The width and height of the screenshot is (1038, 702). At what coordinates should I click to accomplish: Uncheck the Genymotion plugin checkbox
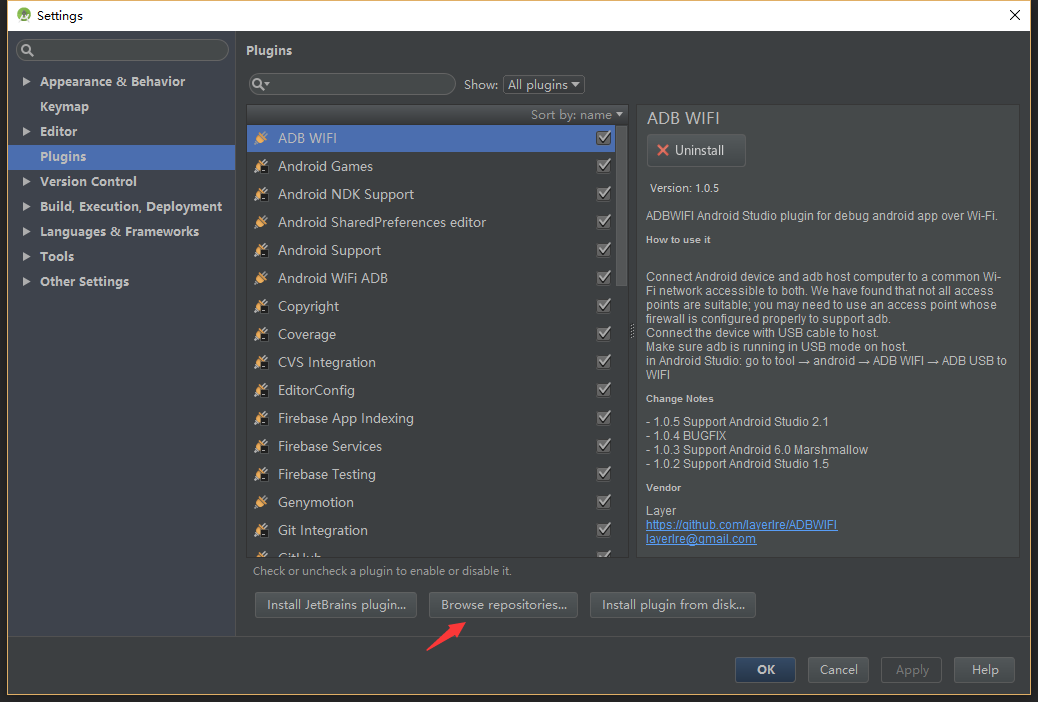click(x=604, y=501)
